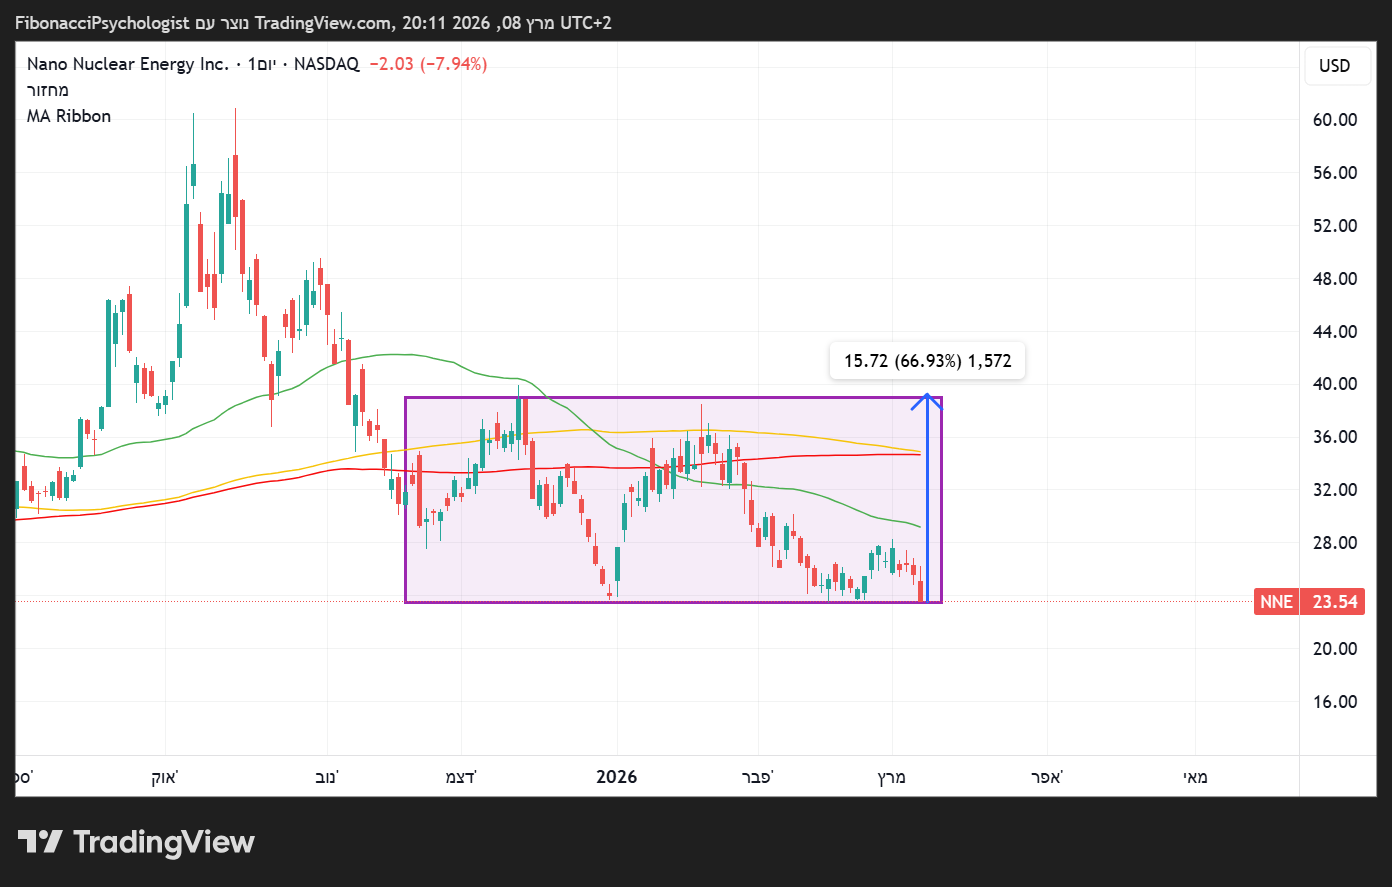Click the נוב' date on time axis
1392x887 pixels.
pyautogui.click(x=326, y=777)
